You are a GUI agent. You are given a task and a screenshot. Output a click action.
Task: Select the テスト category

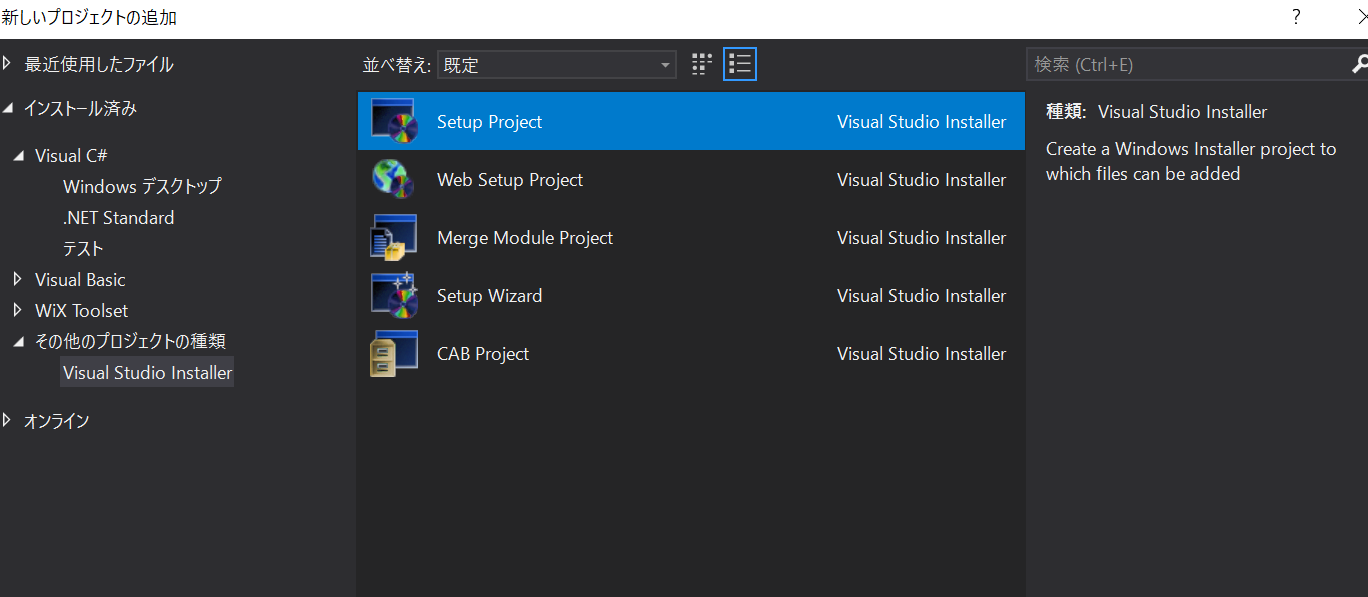[x=83, y=248]
